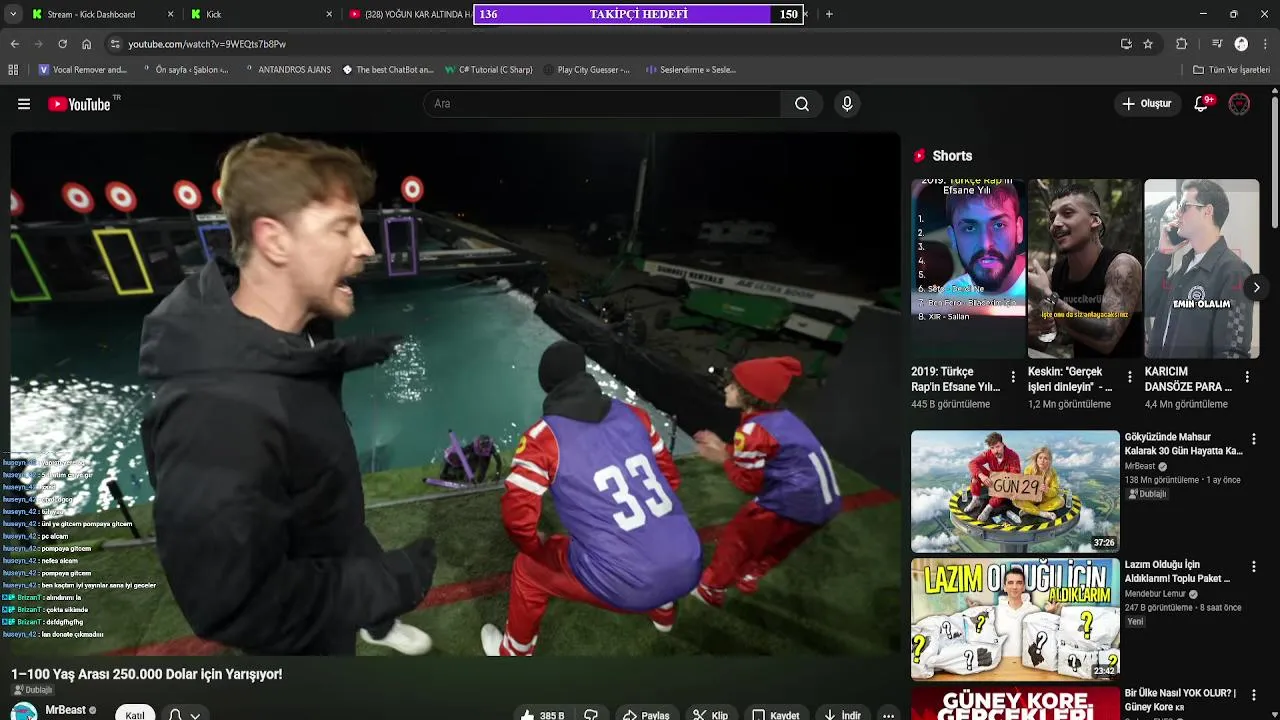Like the video (385 B)
This screenshot has width=1280, height=720.
pos(543,715)
